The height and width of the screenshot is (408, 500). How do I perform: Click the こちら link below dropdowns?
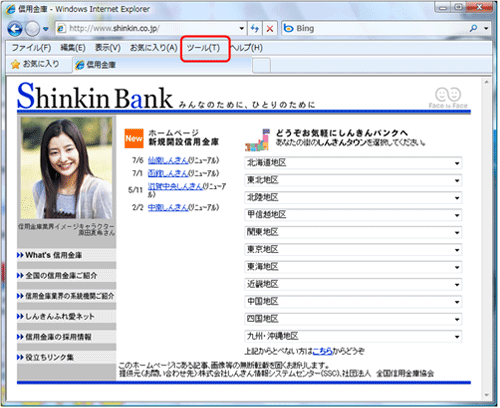point(322,351)
